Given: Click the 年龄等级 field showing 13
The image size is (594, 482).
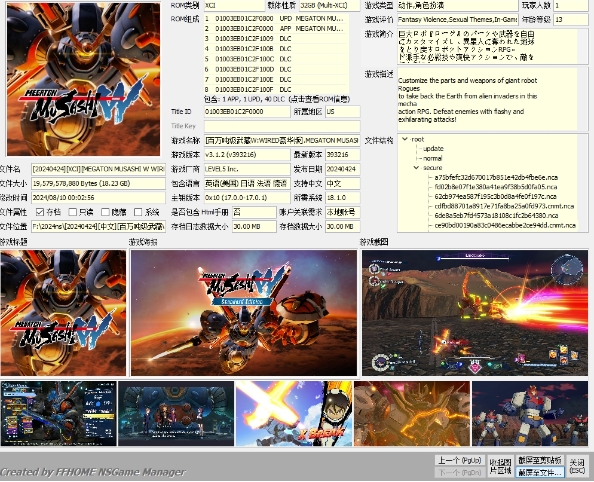Looking at the screenshot, I should click(571, 19).
